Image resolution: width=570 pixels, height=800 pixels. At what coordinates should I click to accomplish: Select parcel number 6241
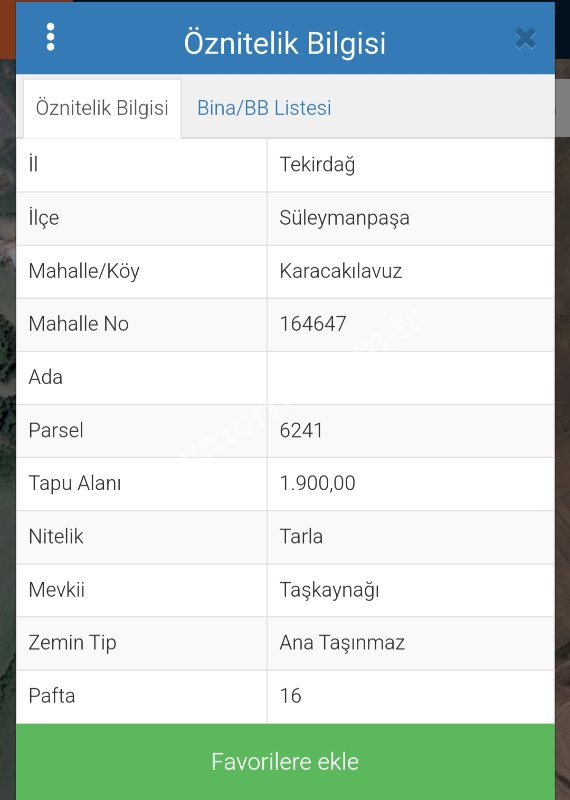[x=301, y=431]
